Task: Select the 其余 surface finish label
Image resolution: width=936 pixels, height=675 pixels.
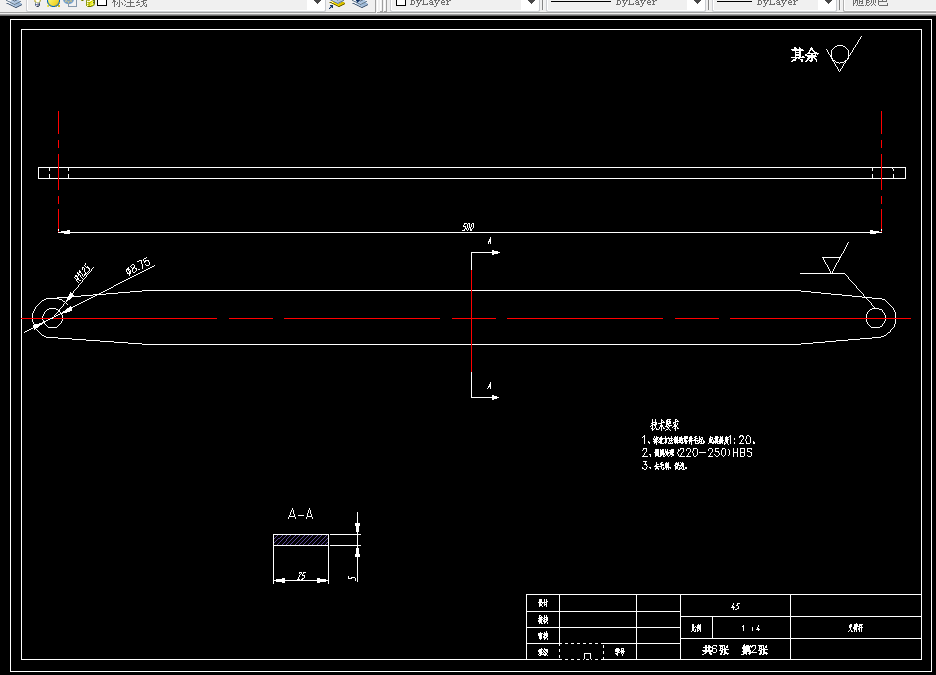Action: click(804, 55)
